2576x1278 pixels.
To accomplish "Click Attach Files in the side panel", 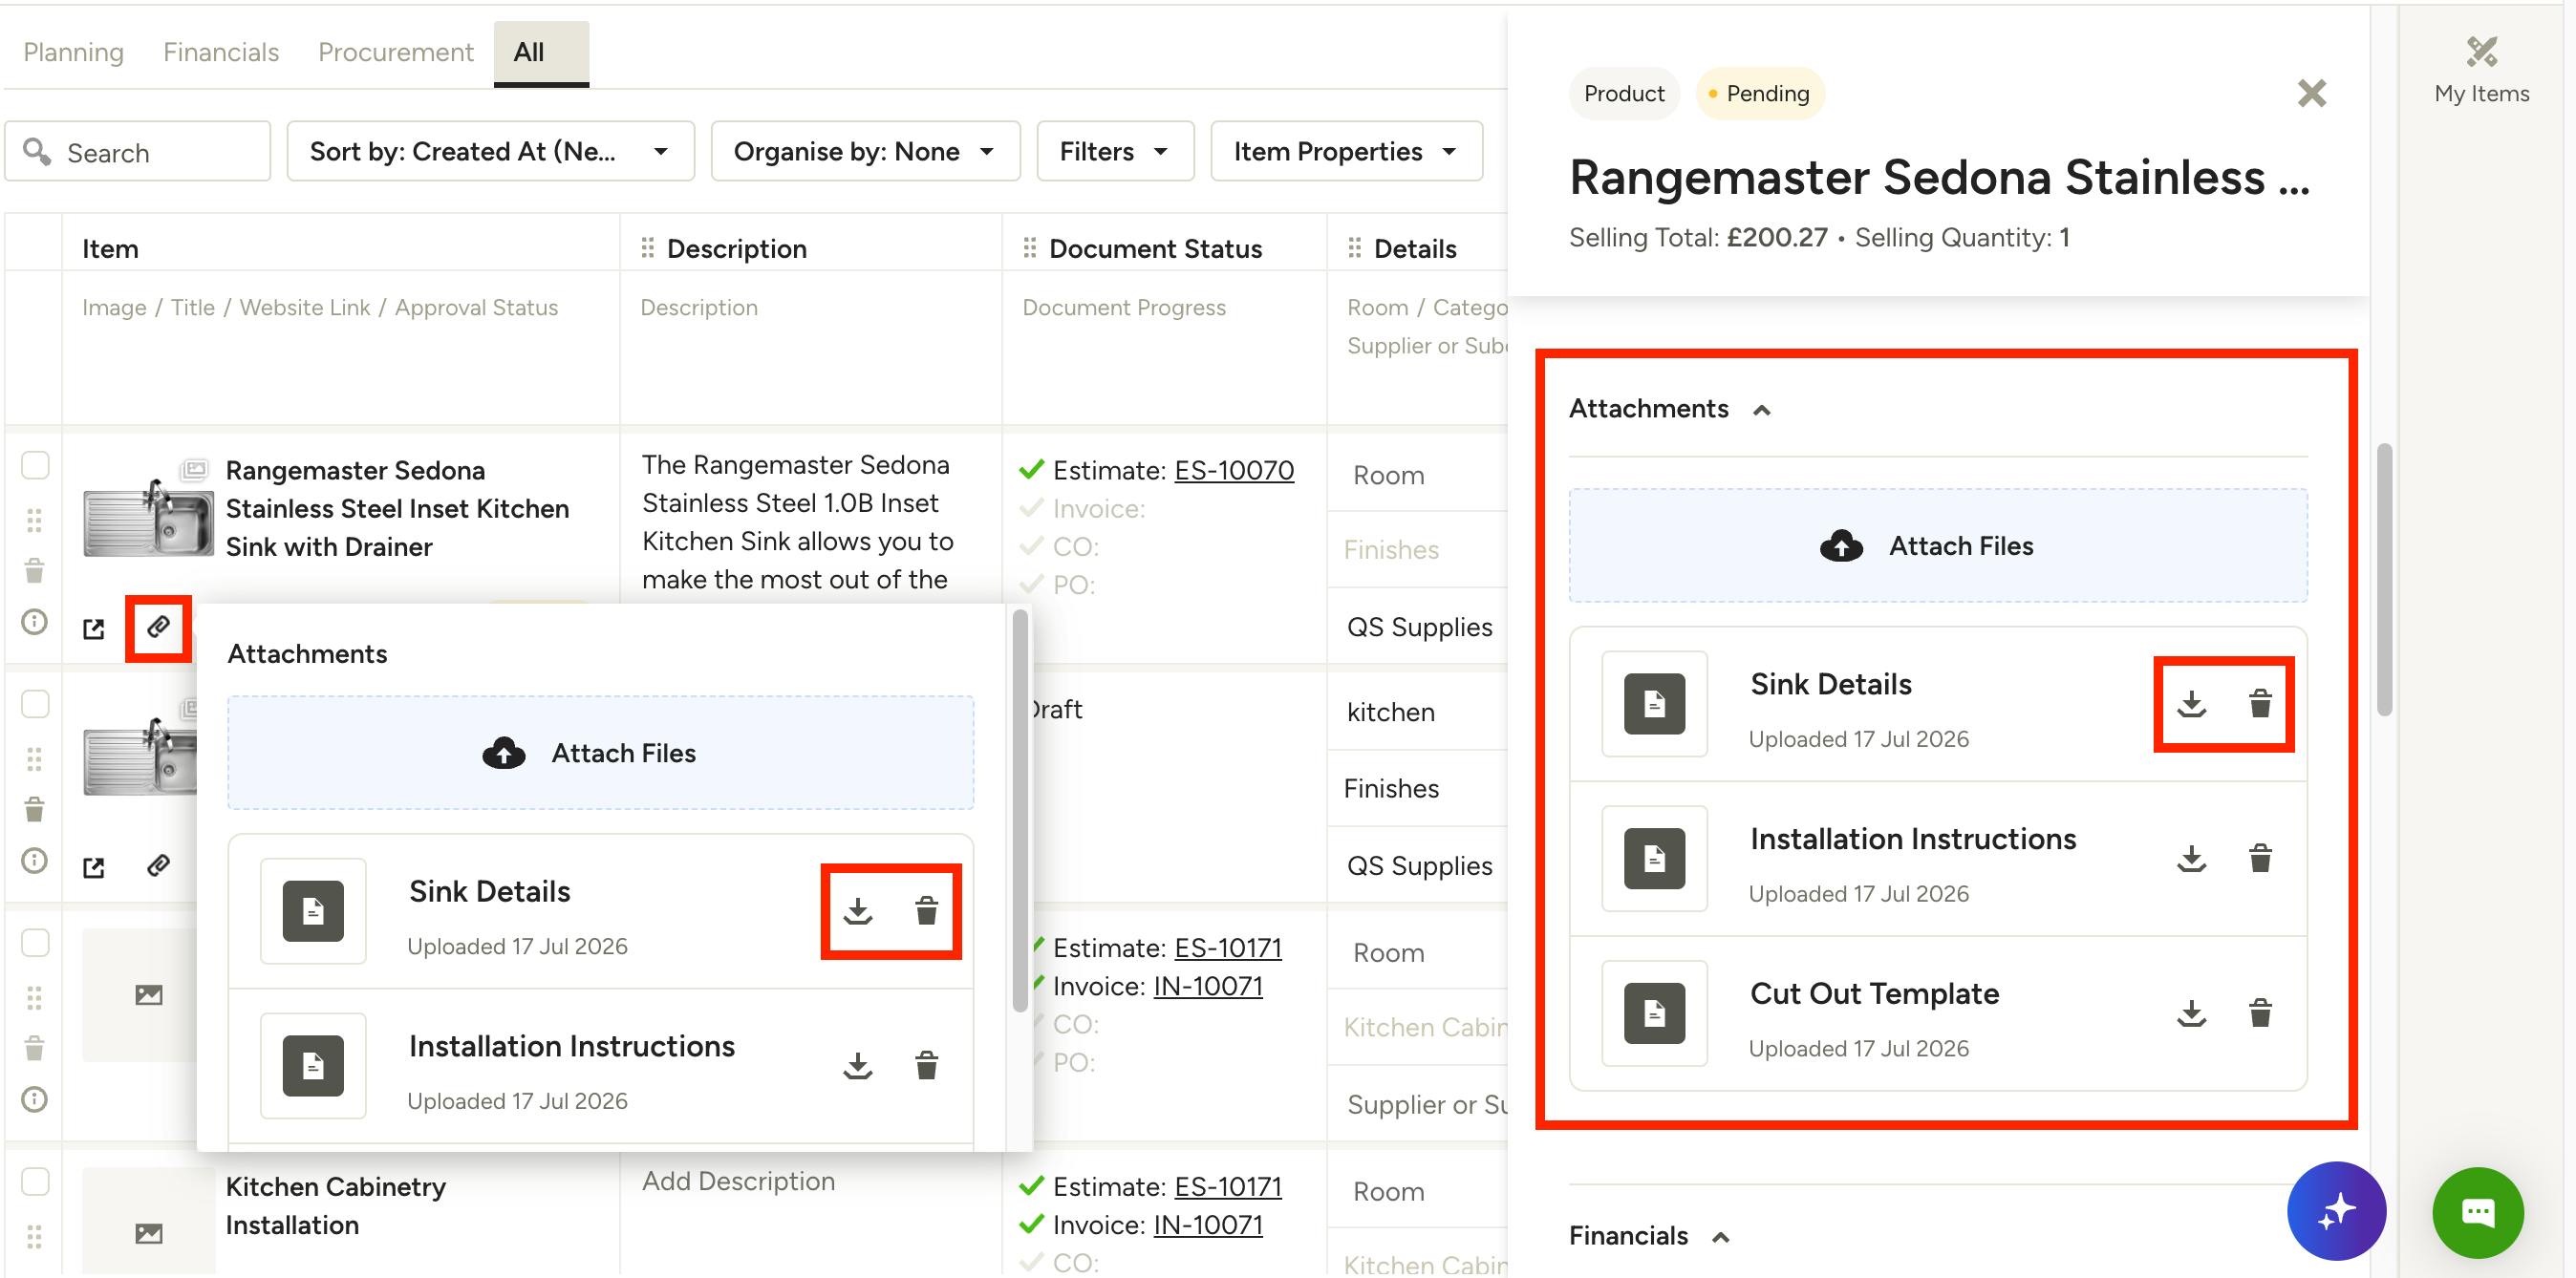I will (1938, 546).
